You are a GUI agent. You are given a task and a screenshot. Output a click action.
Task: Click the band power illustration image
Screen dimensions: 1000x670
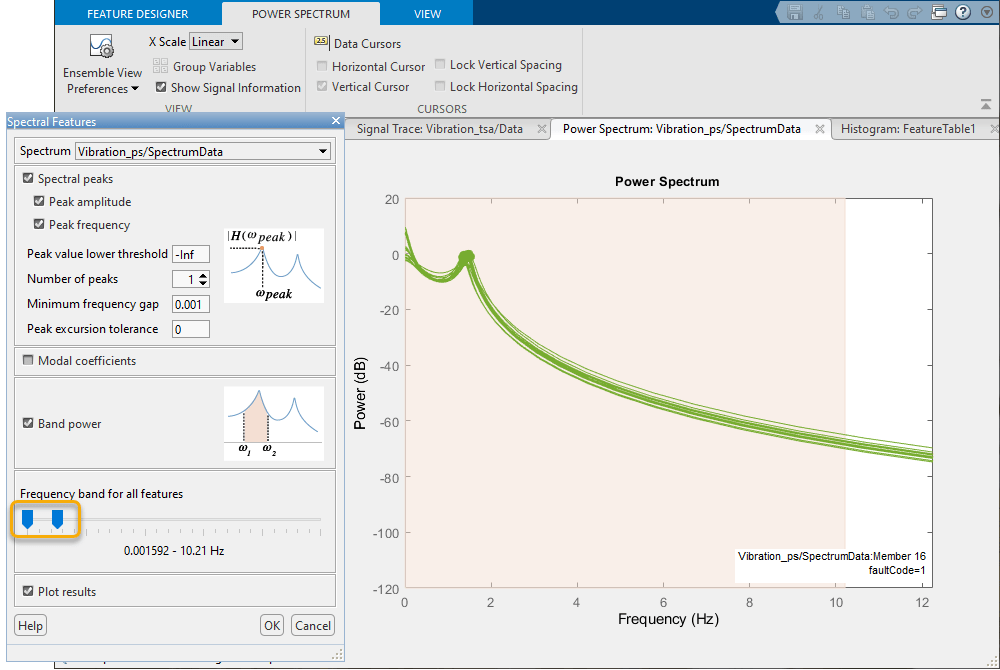[x=274, y=423]
